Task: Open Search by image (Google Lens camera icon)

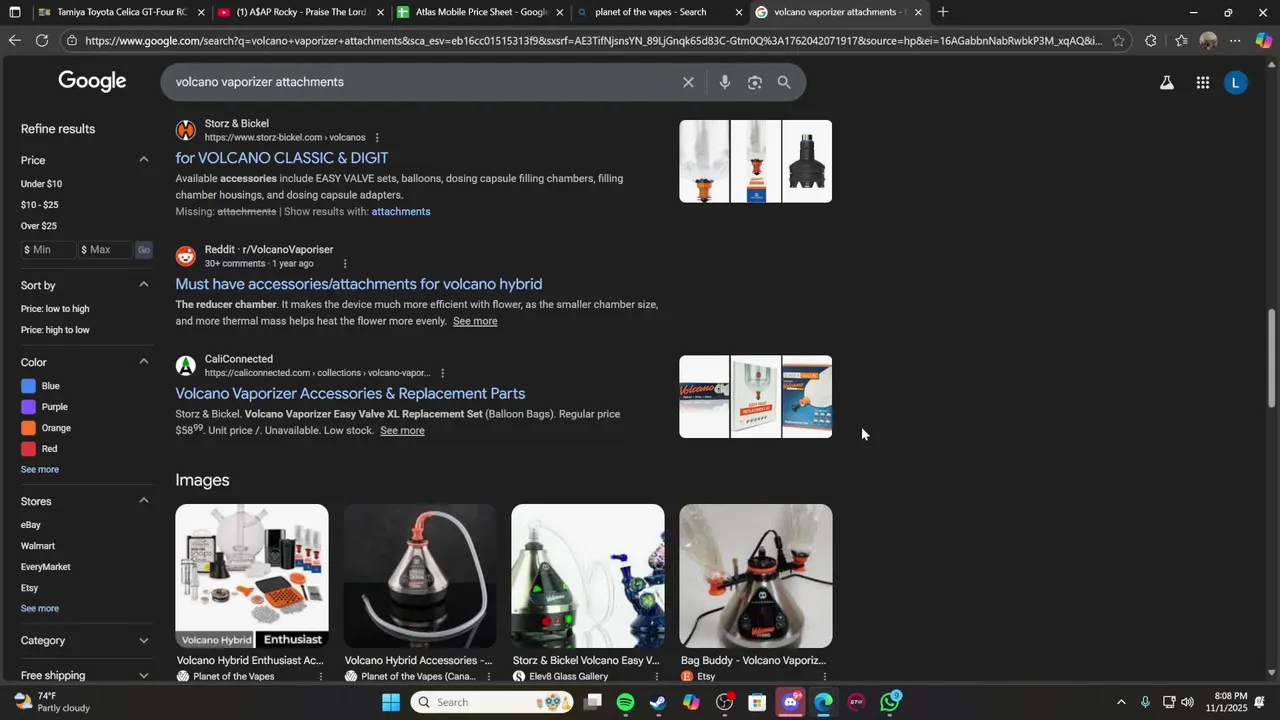Action: tap(755, 82)
